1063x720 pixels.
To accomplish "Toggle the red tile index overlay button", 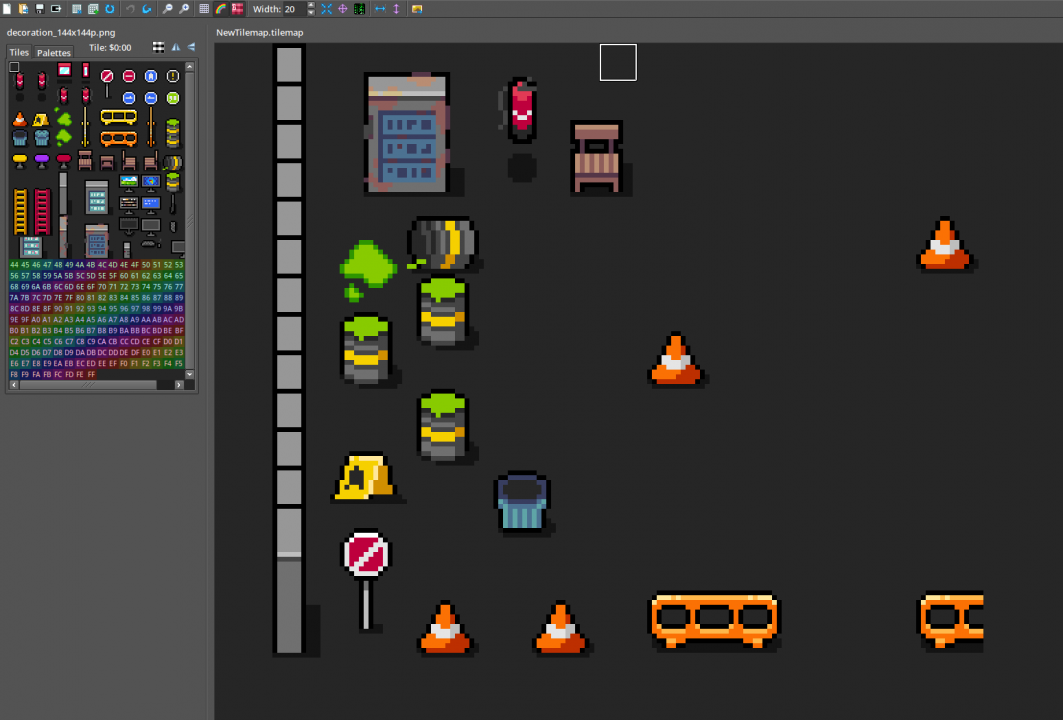I will pos(237,9).
